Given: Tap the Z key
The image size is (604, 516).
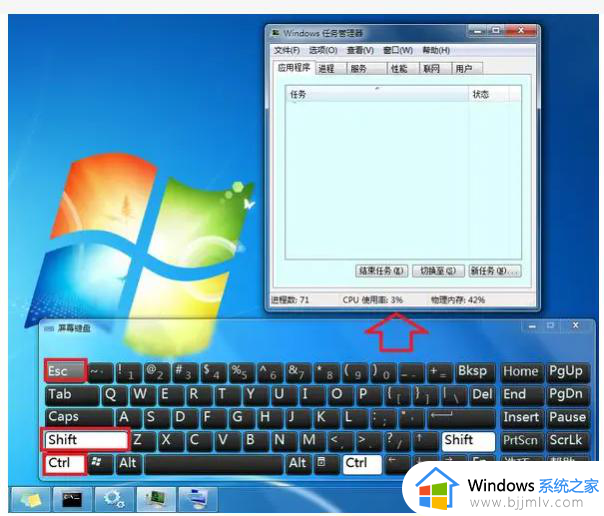Looking at the screenshot, I should point(141,441).
